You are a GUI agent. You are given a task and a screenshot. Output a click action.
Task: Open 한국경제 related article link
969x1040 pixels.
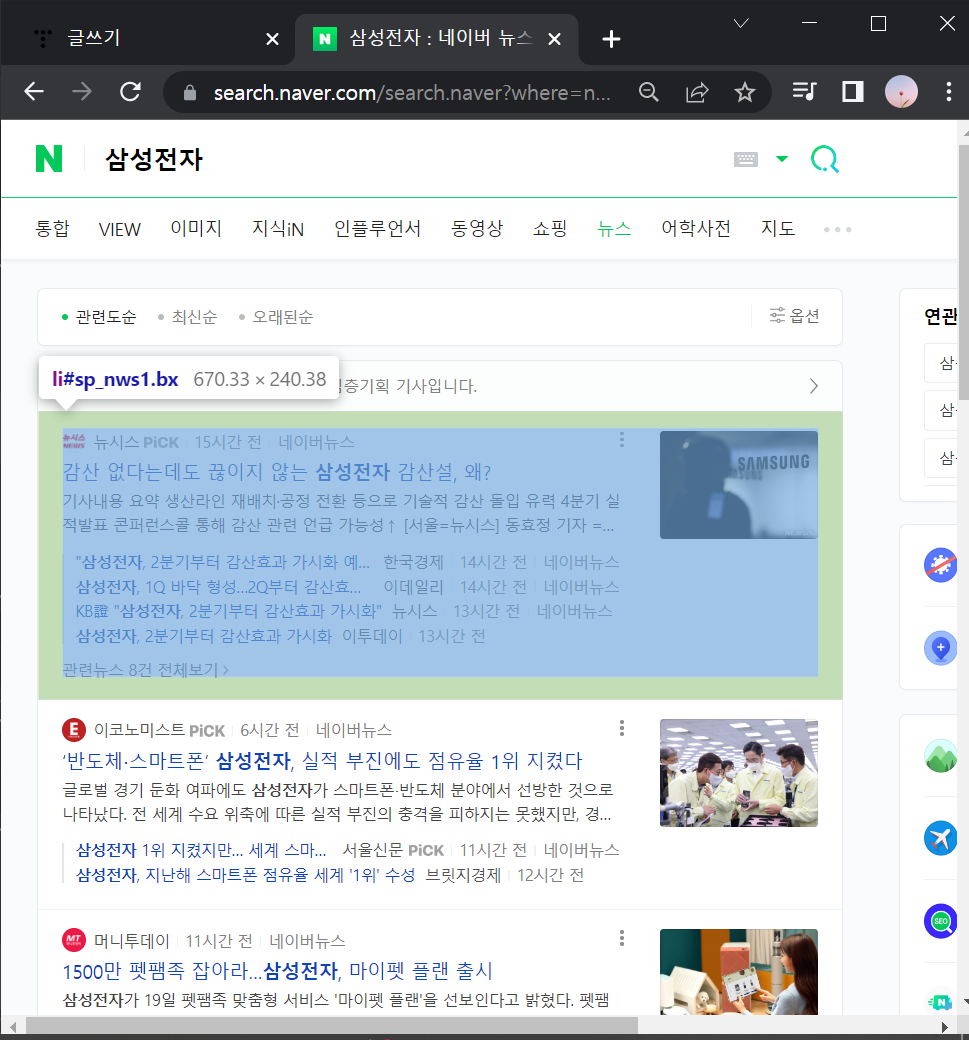(223, 562)
